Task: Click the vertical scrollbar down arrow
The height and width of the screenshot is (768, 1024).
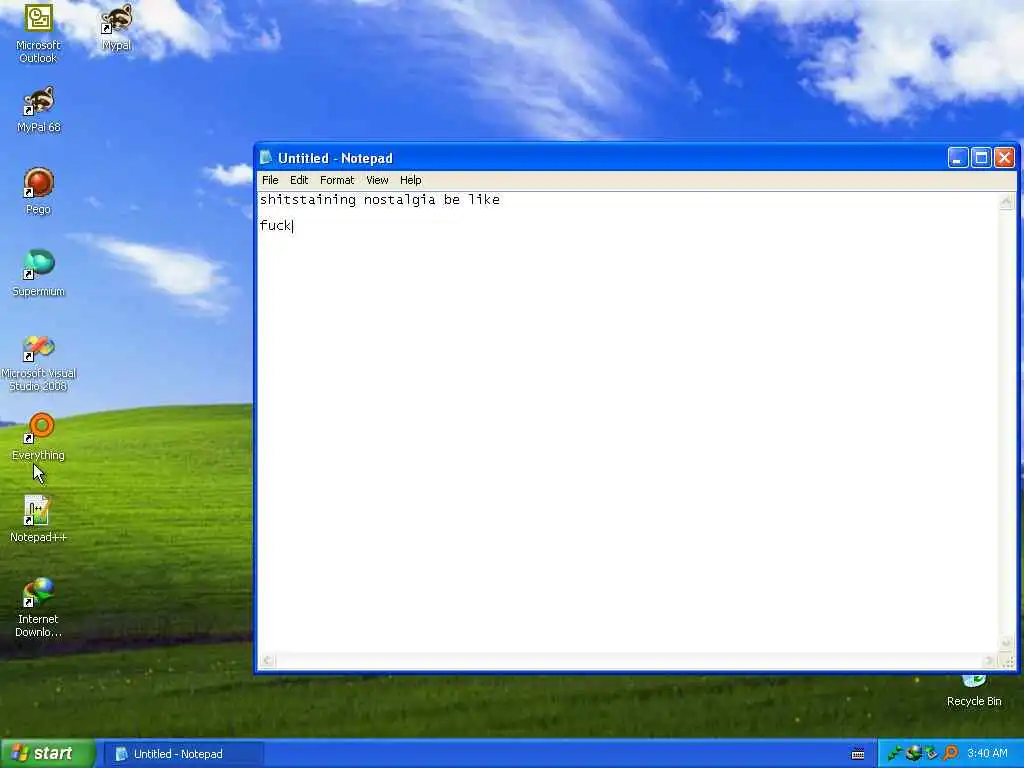Action: click(1006, 643)
